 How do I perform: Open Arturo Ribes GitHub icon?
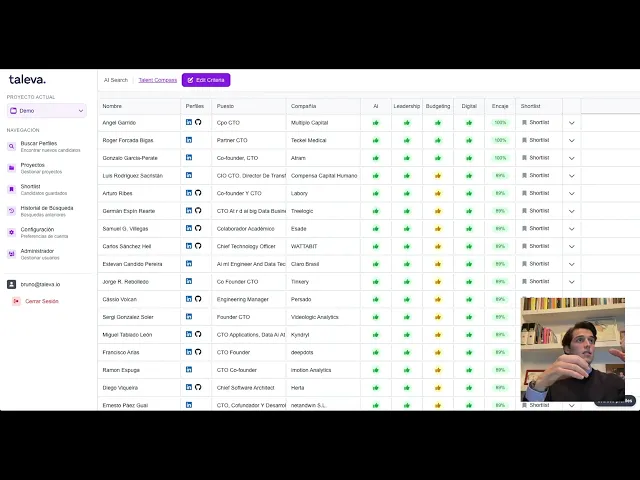tap(198, 193)
